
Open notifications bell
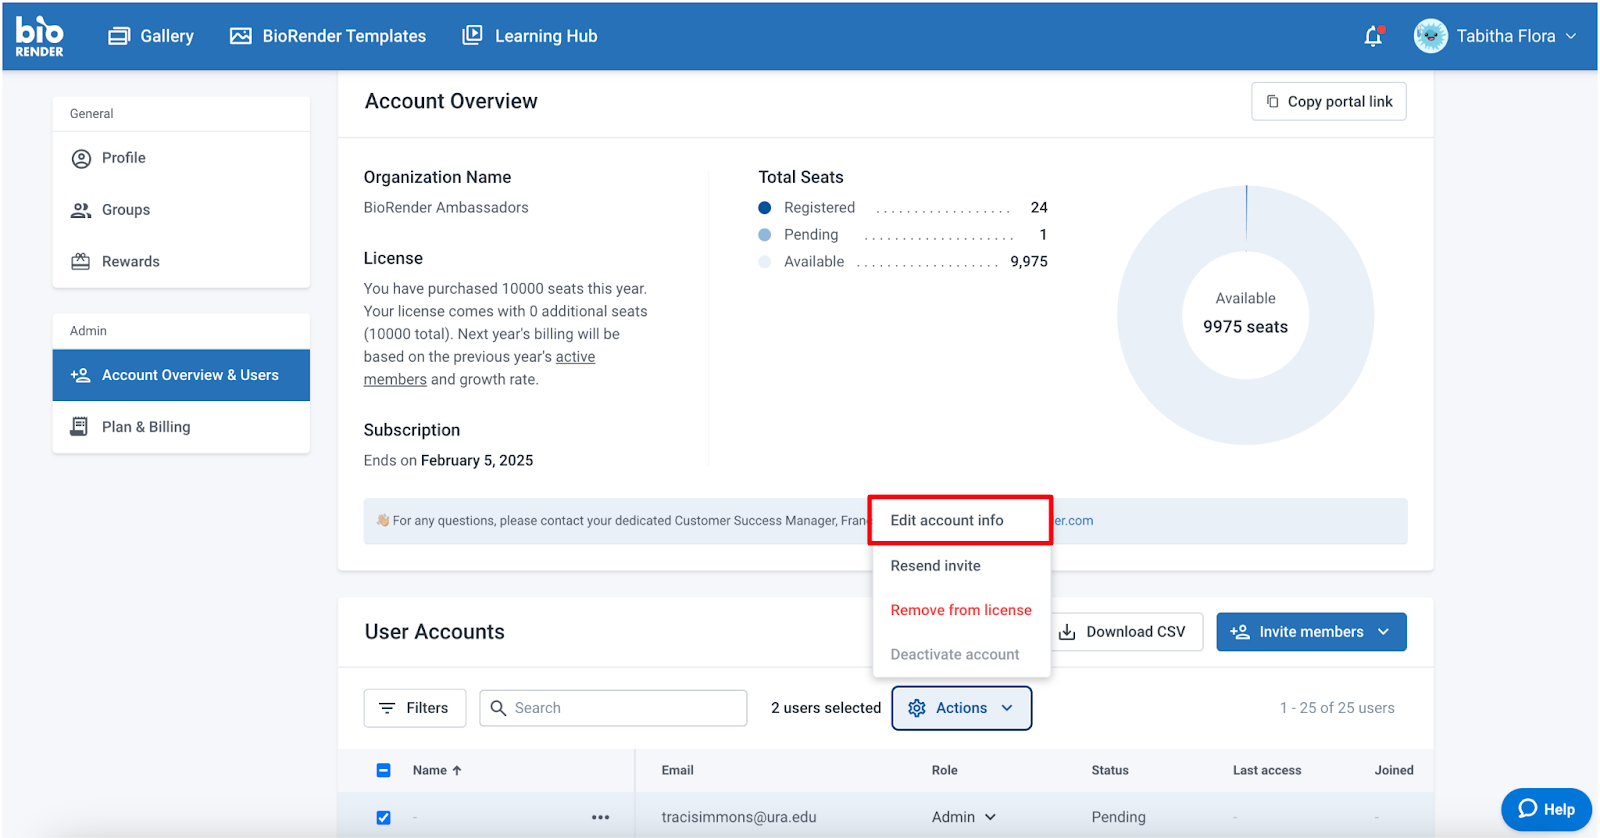click(1374, 36)
